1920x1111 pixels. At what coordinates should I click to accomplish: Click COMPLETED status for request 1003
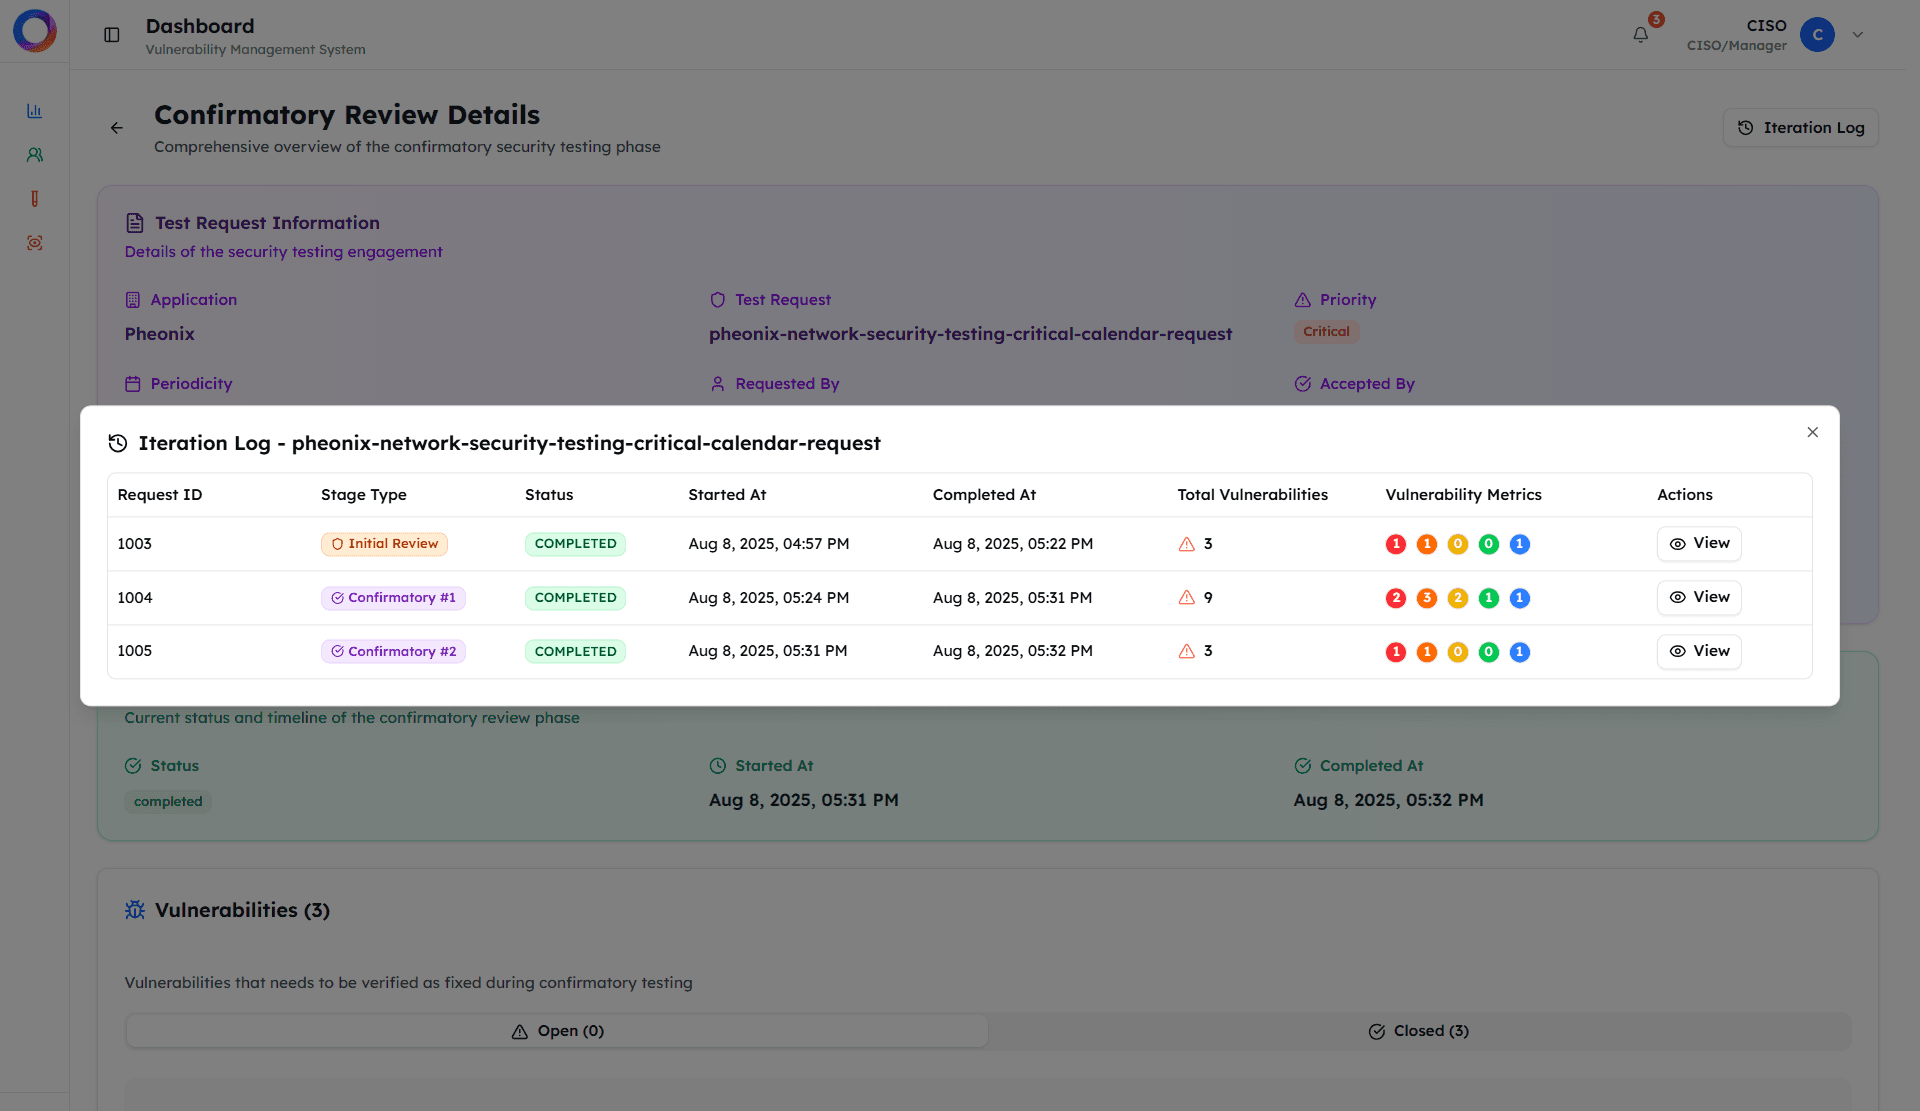coord(575,544)
